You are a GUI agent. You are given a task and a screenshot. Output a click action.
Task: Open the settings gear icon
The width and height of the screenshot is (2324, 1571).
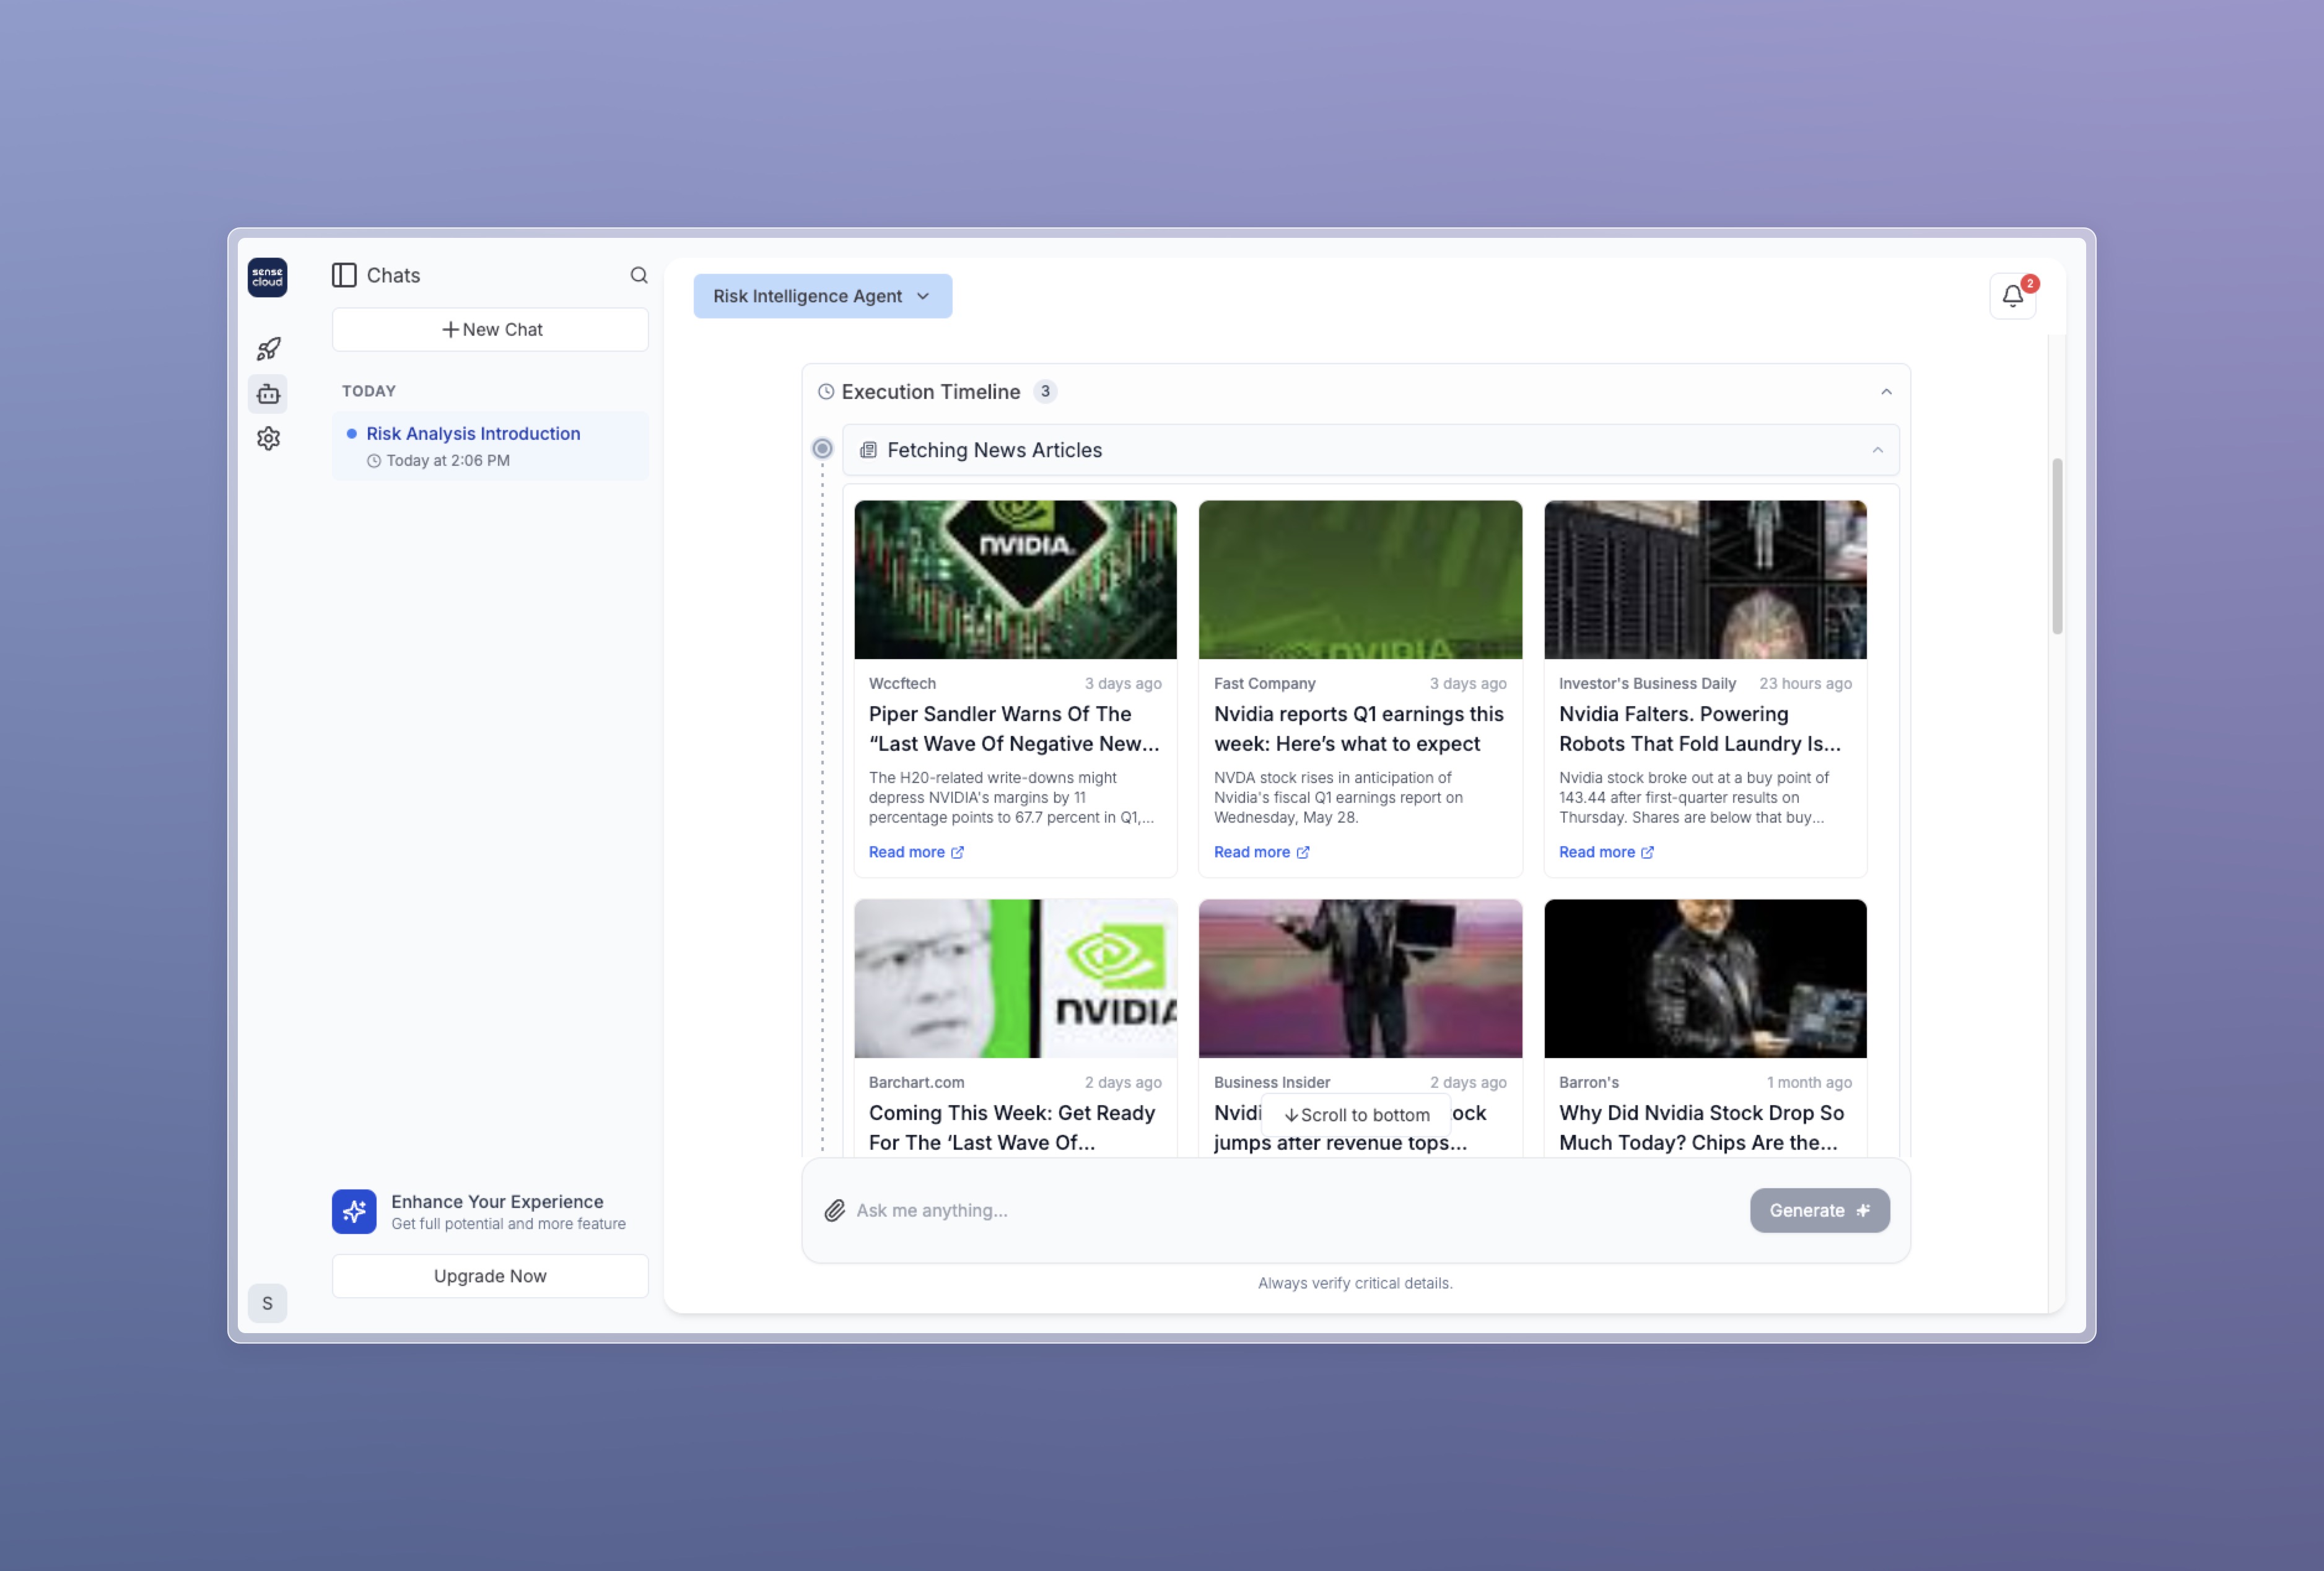click(268, 438)
